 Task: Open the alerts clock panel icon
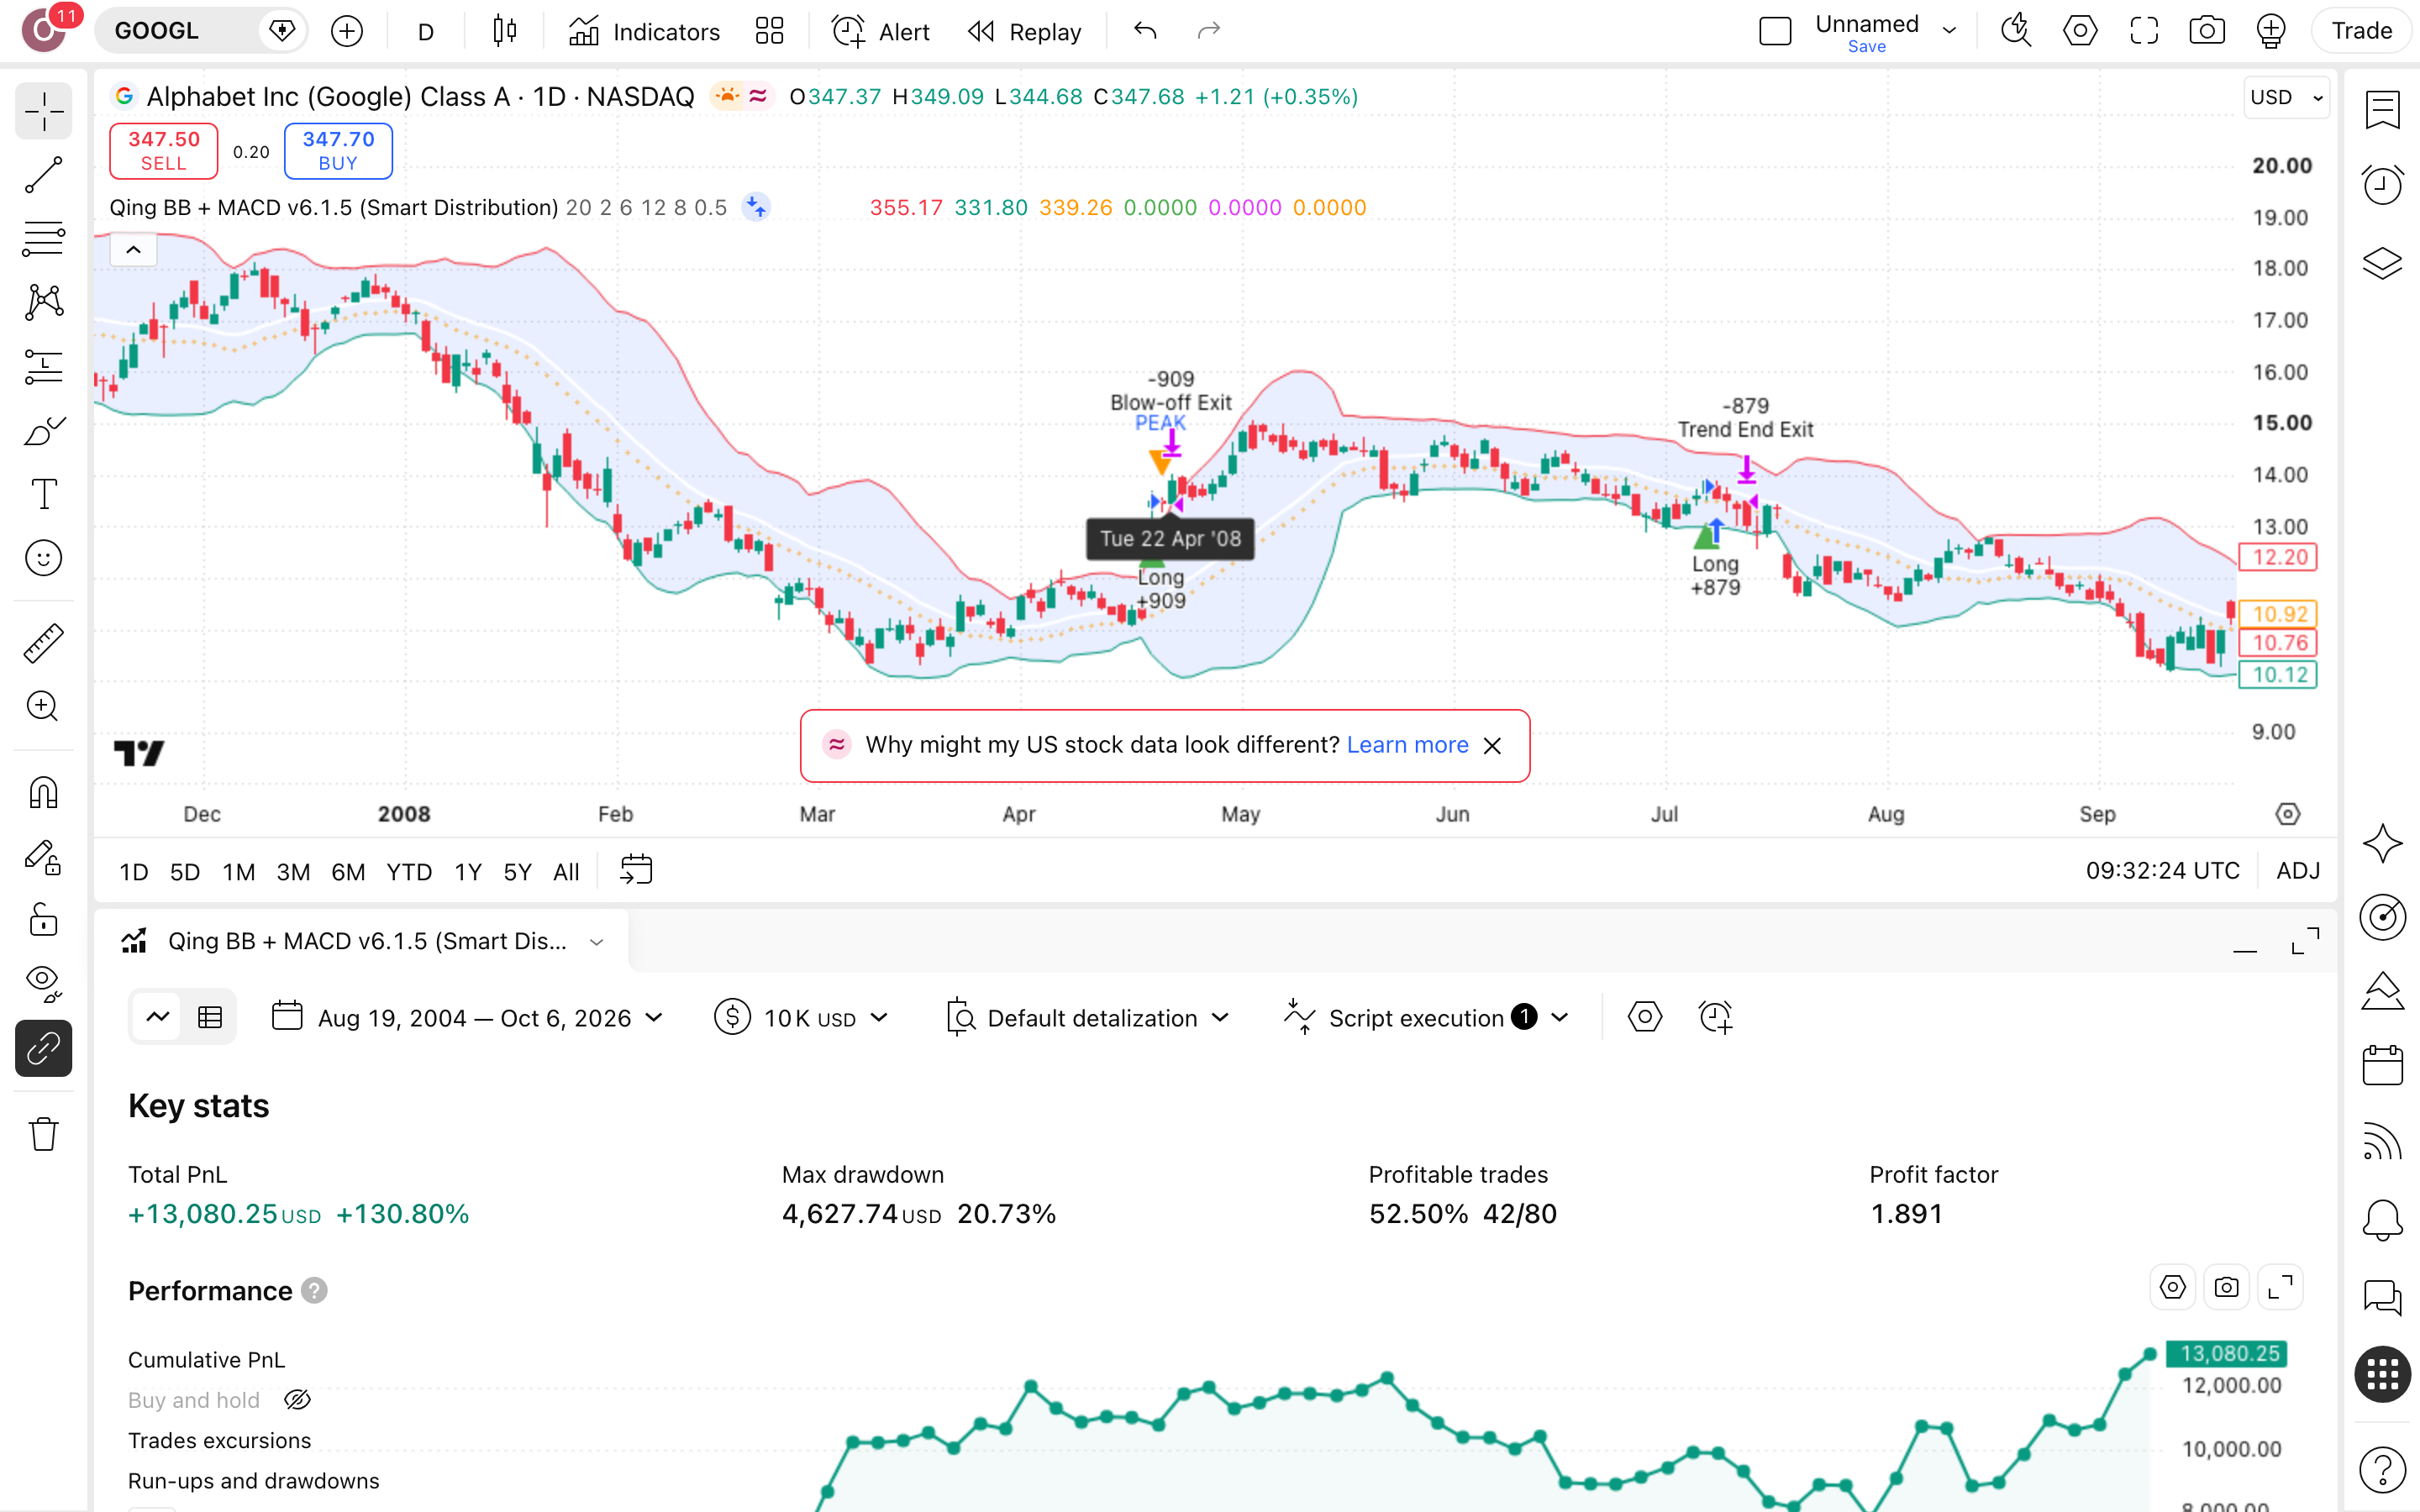tap(2382, 185)
